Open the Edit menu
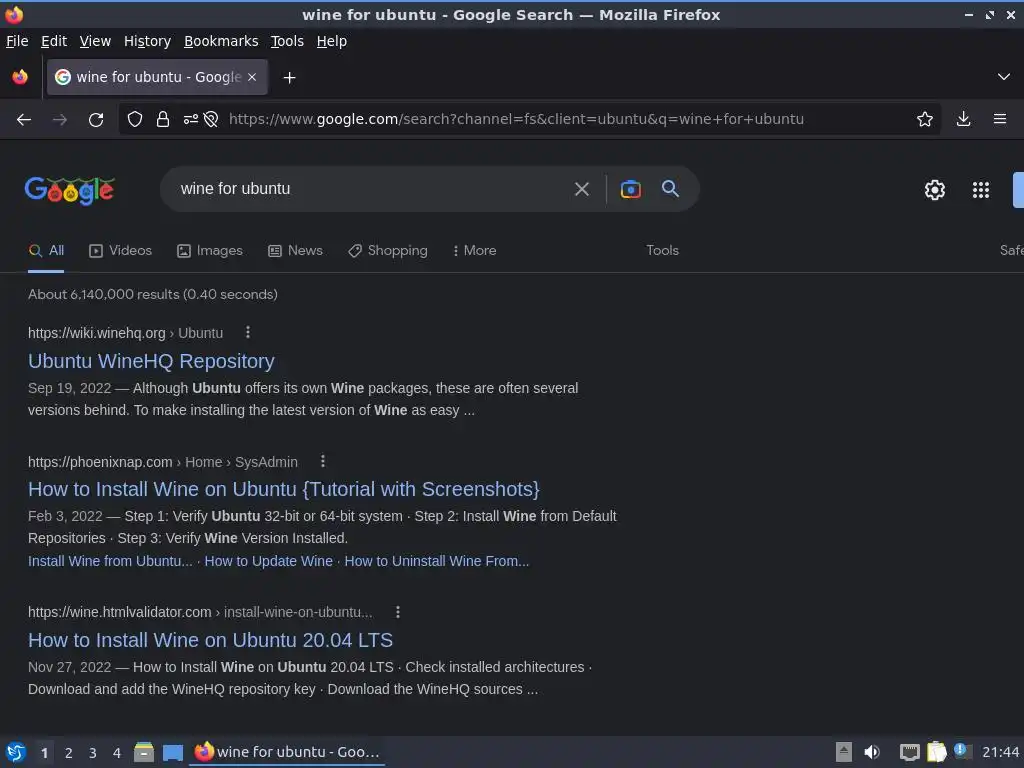 [x=54, y=41]
